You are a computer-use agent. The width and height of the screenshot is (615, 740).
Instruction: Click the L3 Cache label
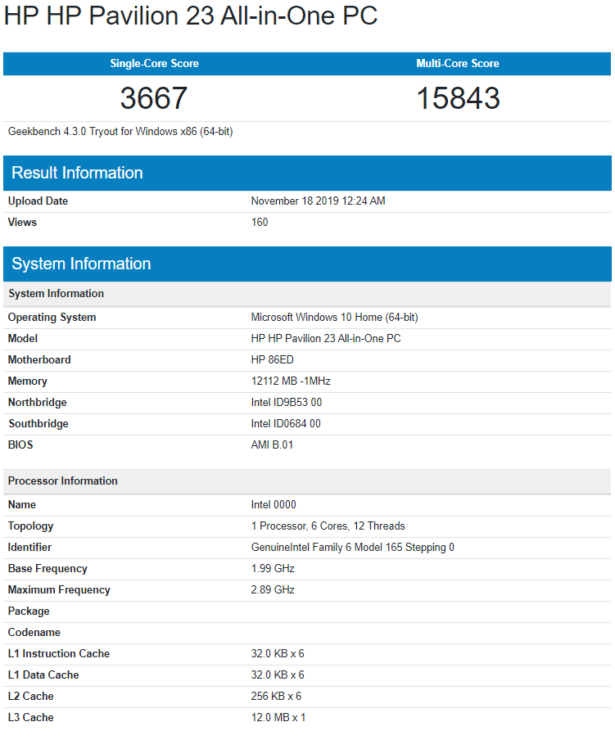click(31, 717)
